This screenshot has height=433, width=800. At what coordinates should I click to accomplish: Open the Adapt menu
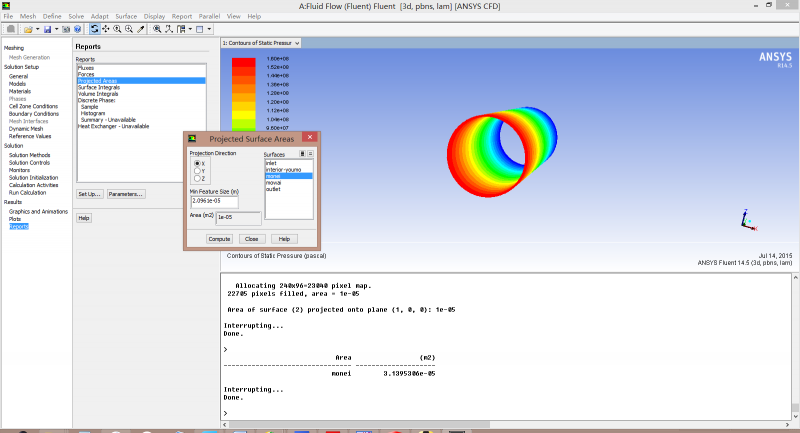pyautogui.click(x=99, y=16)
